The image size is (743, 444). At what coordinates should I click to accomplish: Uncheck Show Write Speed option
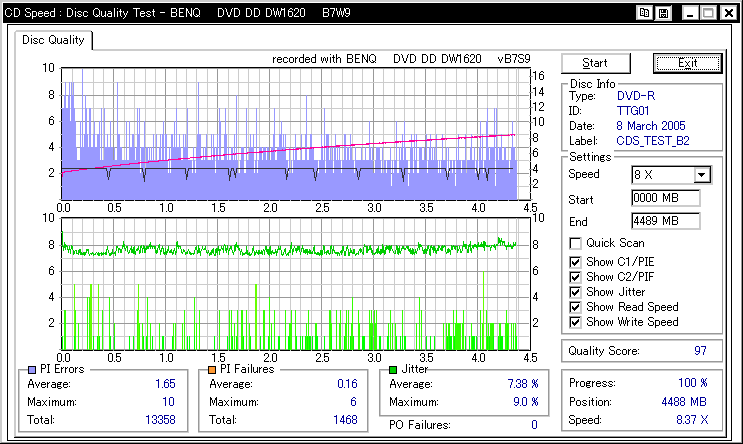[575, 322]
